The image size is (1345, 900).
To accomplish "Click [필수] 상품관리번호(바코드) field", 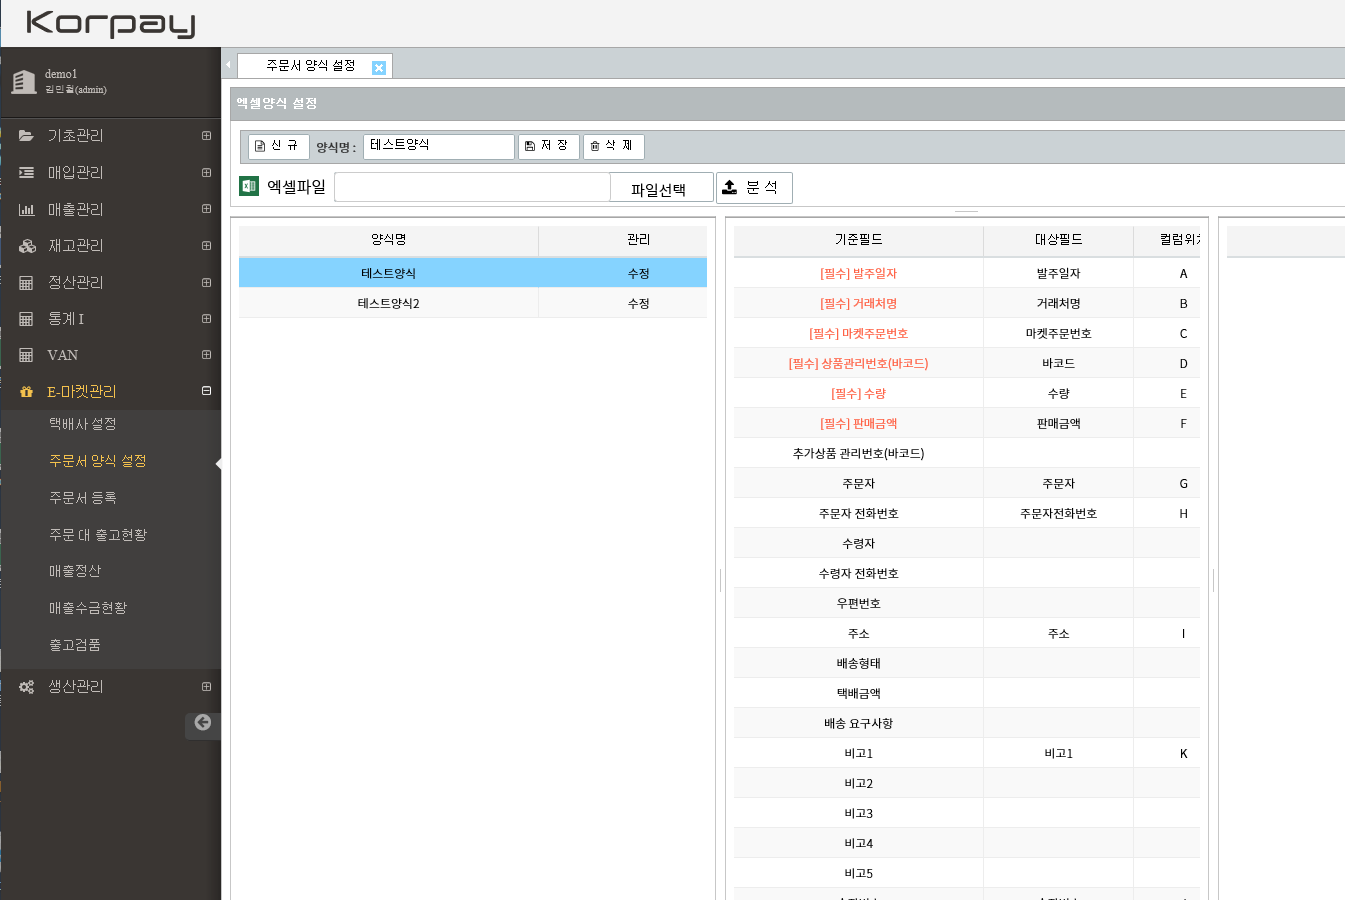I will tap(858, 363).
